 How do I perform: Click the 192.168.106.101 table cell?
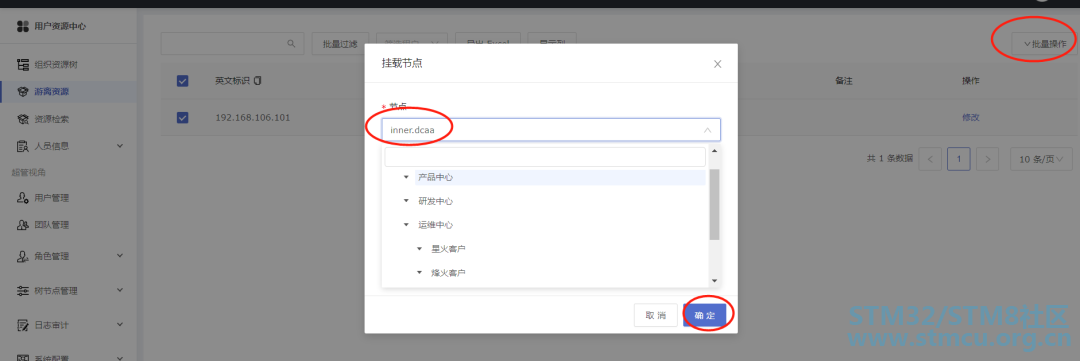click(253, 118)
